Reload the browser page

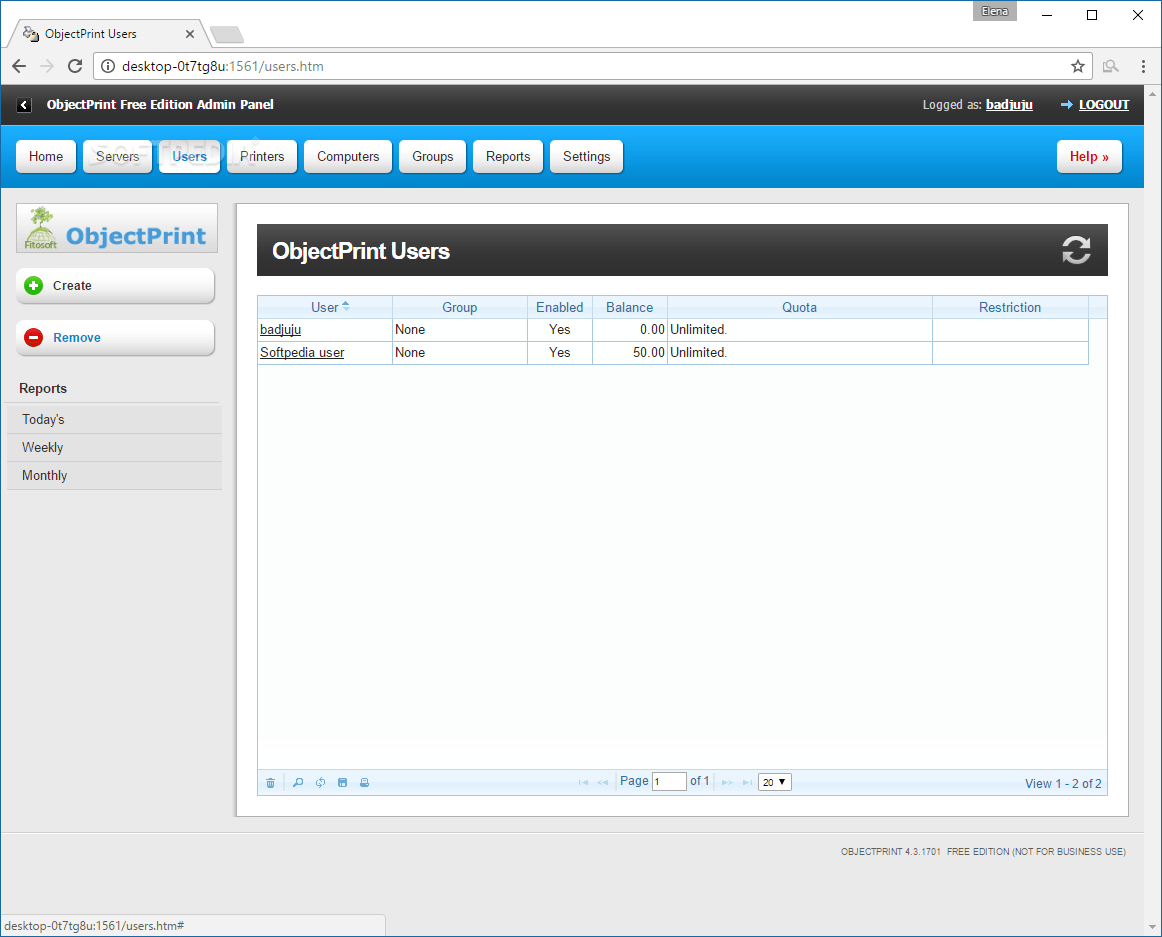click(75, 66)
